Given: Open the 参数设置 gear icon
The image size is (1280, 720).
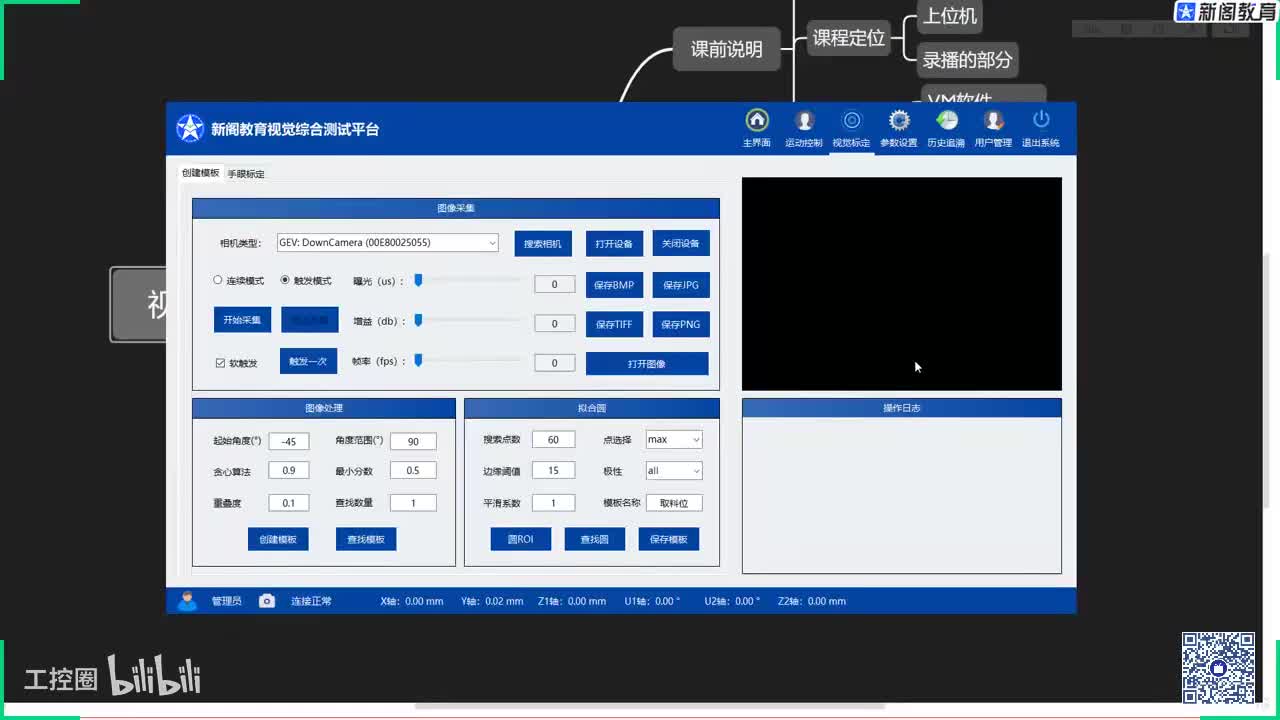Looking at the screenshot, I should coord(899,121).
